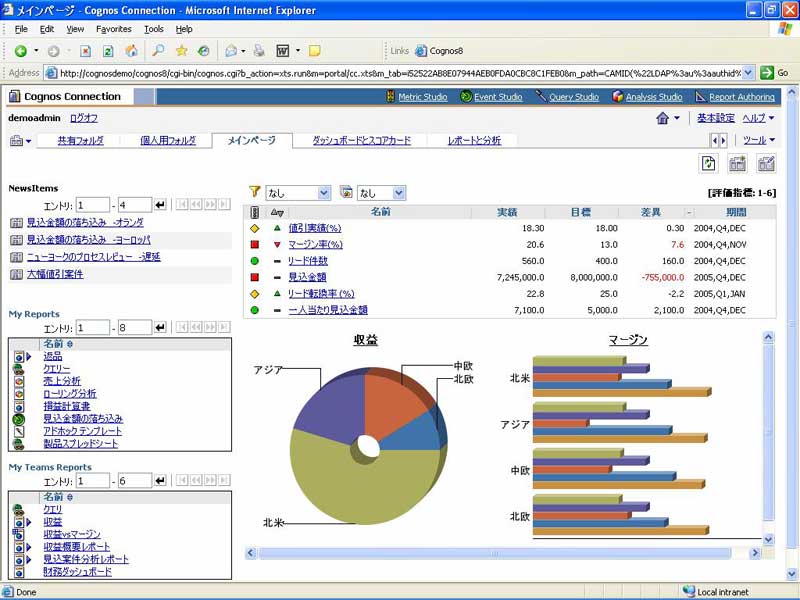Run the 返品 report play arrow

(29, 357)
